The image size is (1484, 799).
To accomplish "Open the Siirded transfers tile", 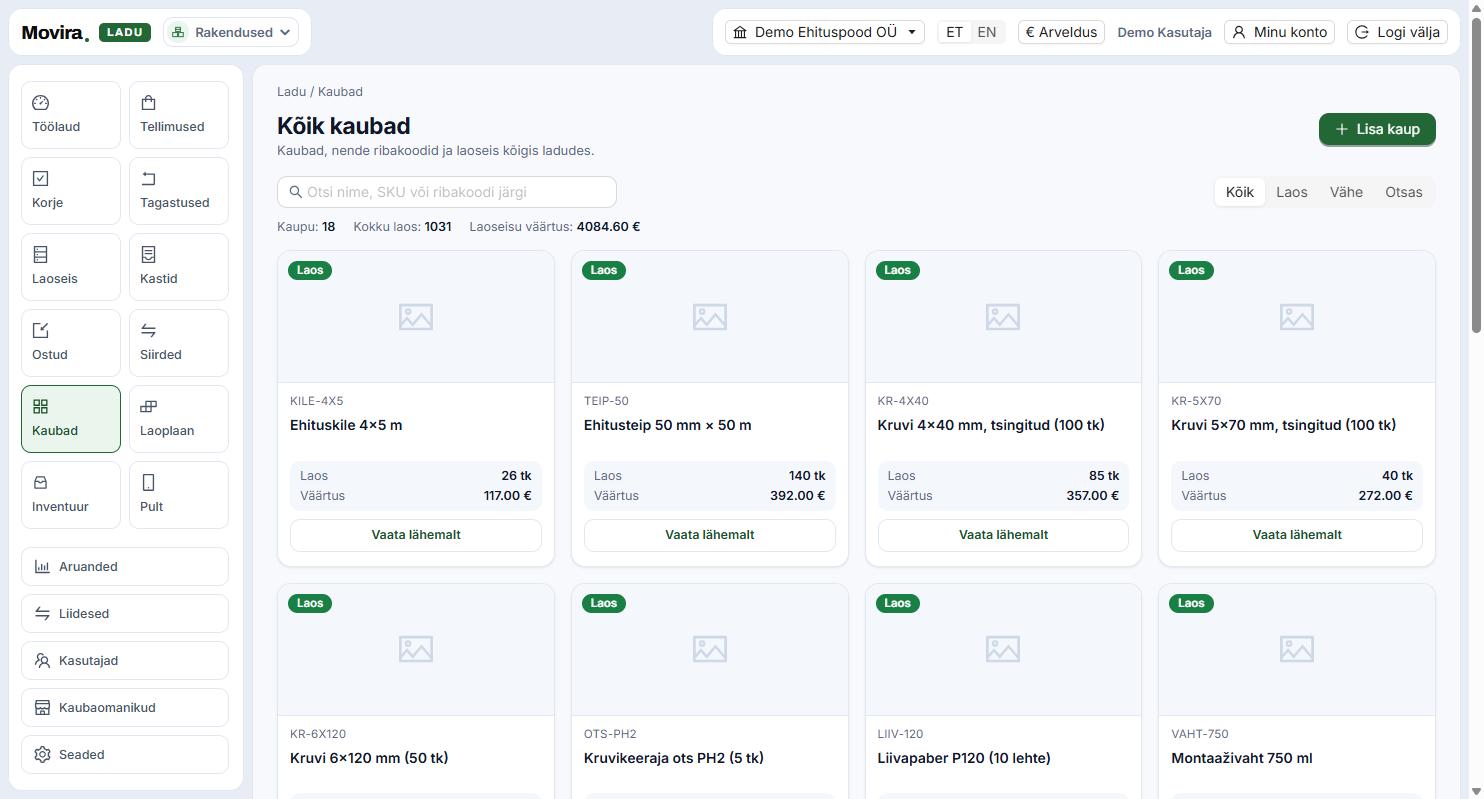I will (x=179, y=343).
